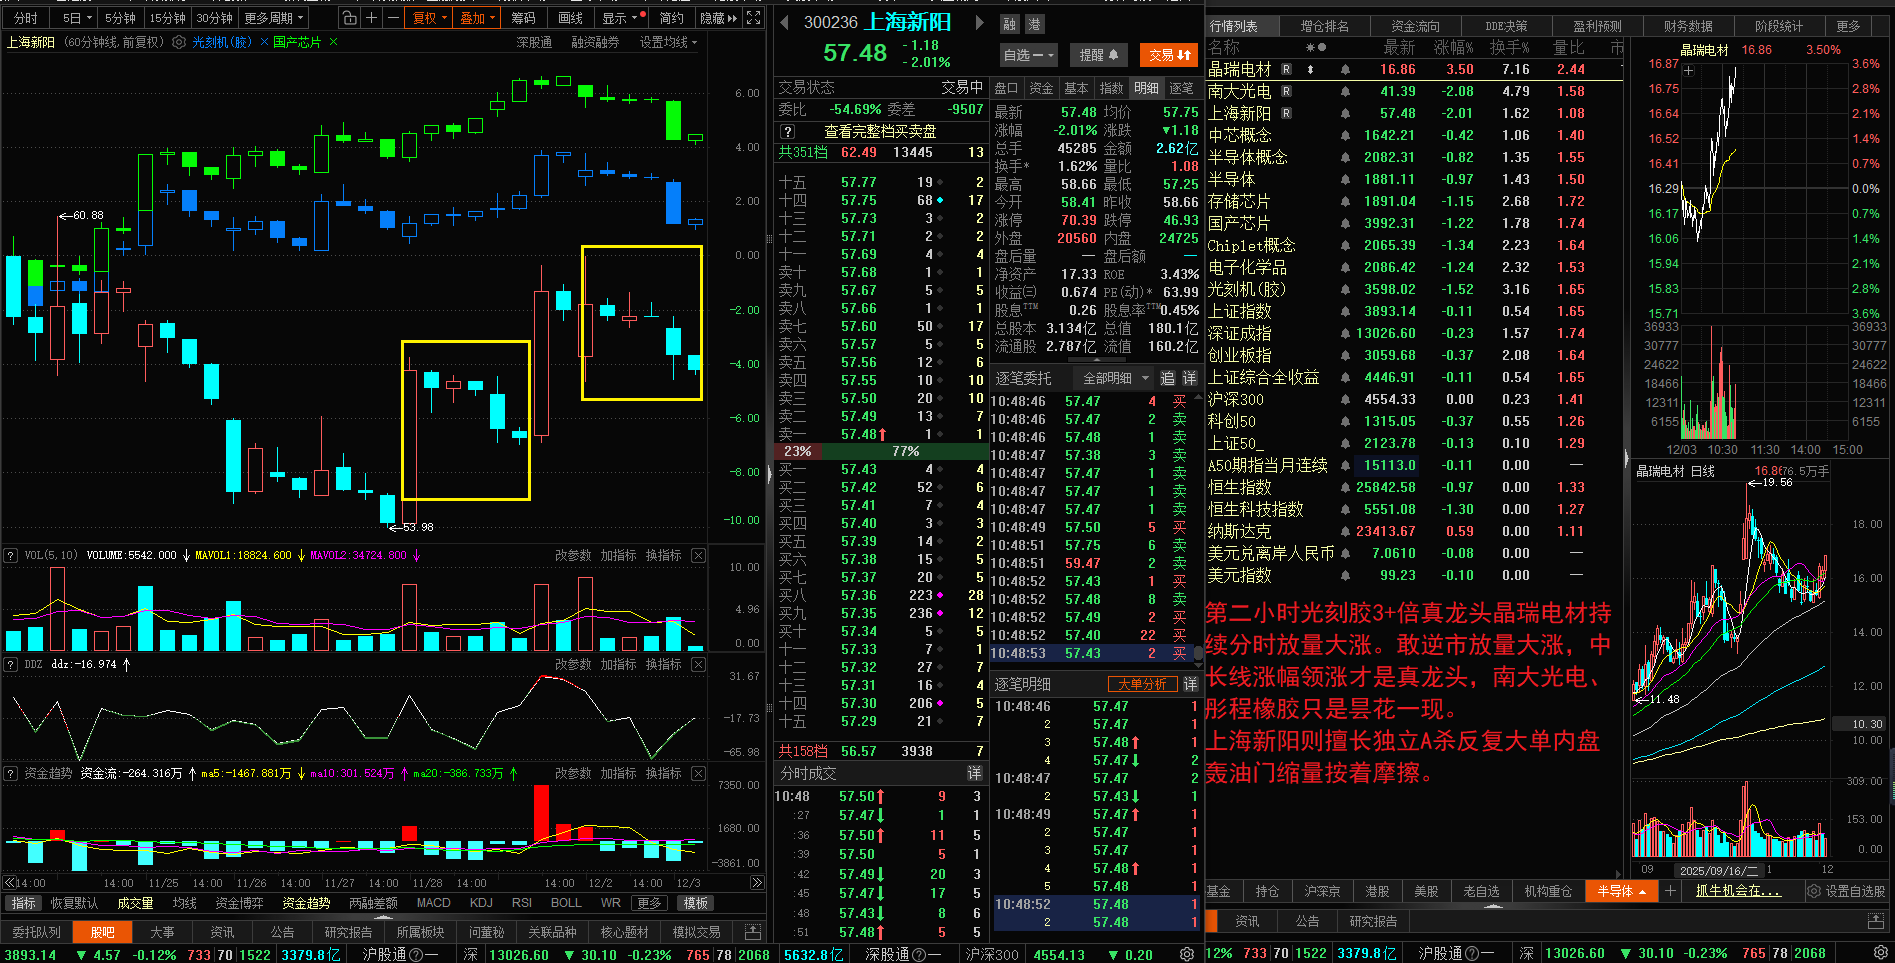
Task: Open the 设置均线 dropdown
Action: (668, 42)
